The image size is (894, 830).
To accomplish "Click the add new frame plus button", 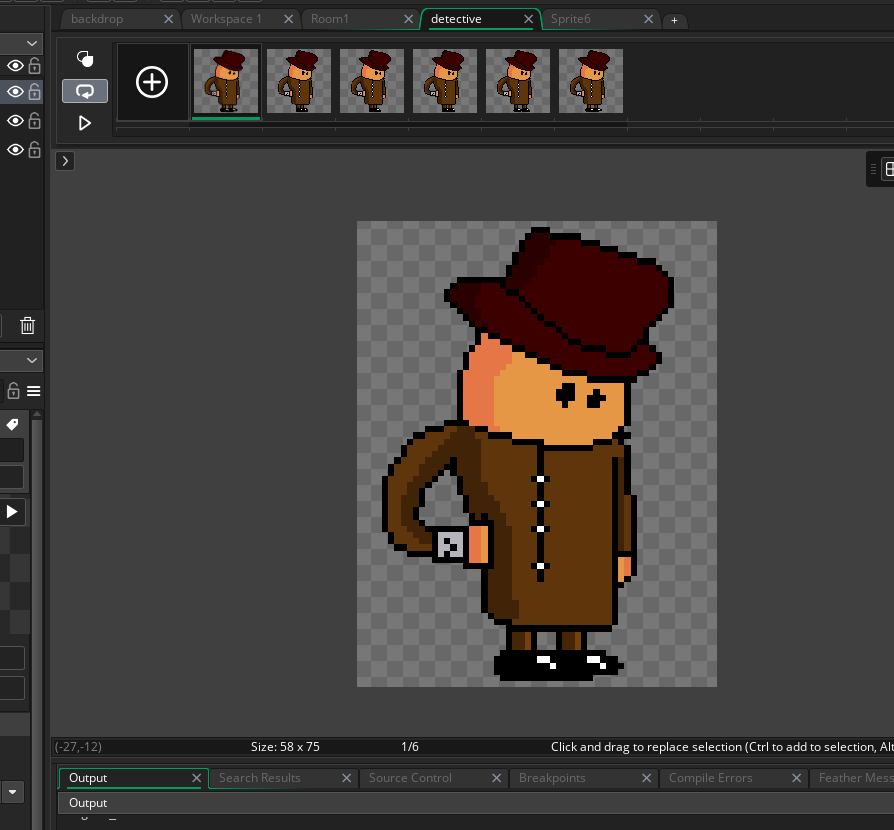I will [152, 82].
